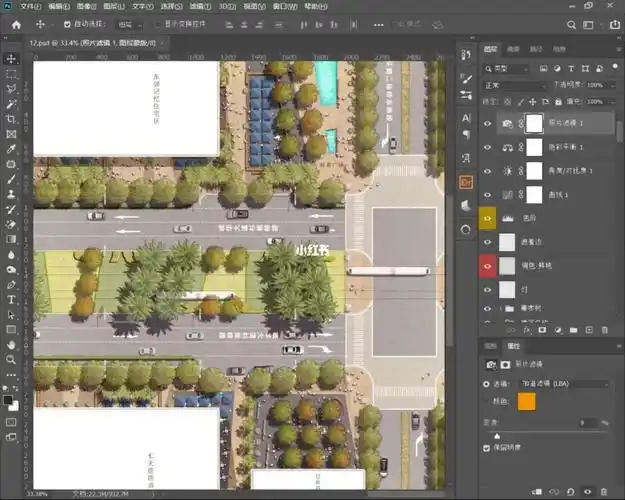
Task: Select the Crop tool
Action: coord(11,118)
